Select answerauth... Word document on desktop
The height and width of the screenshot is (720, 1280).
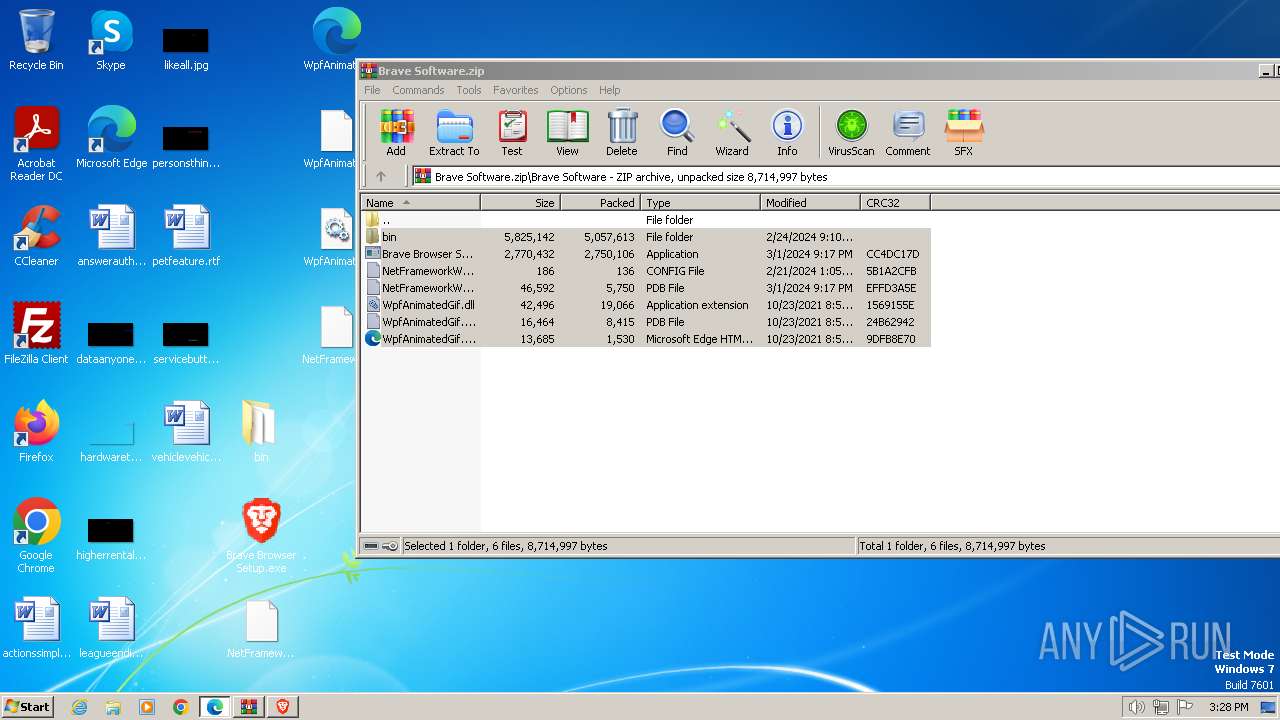[x=111, y=236]
